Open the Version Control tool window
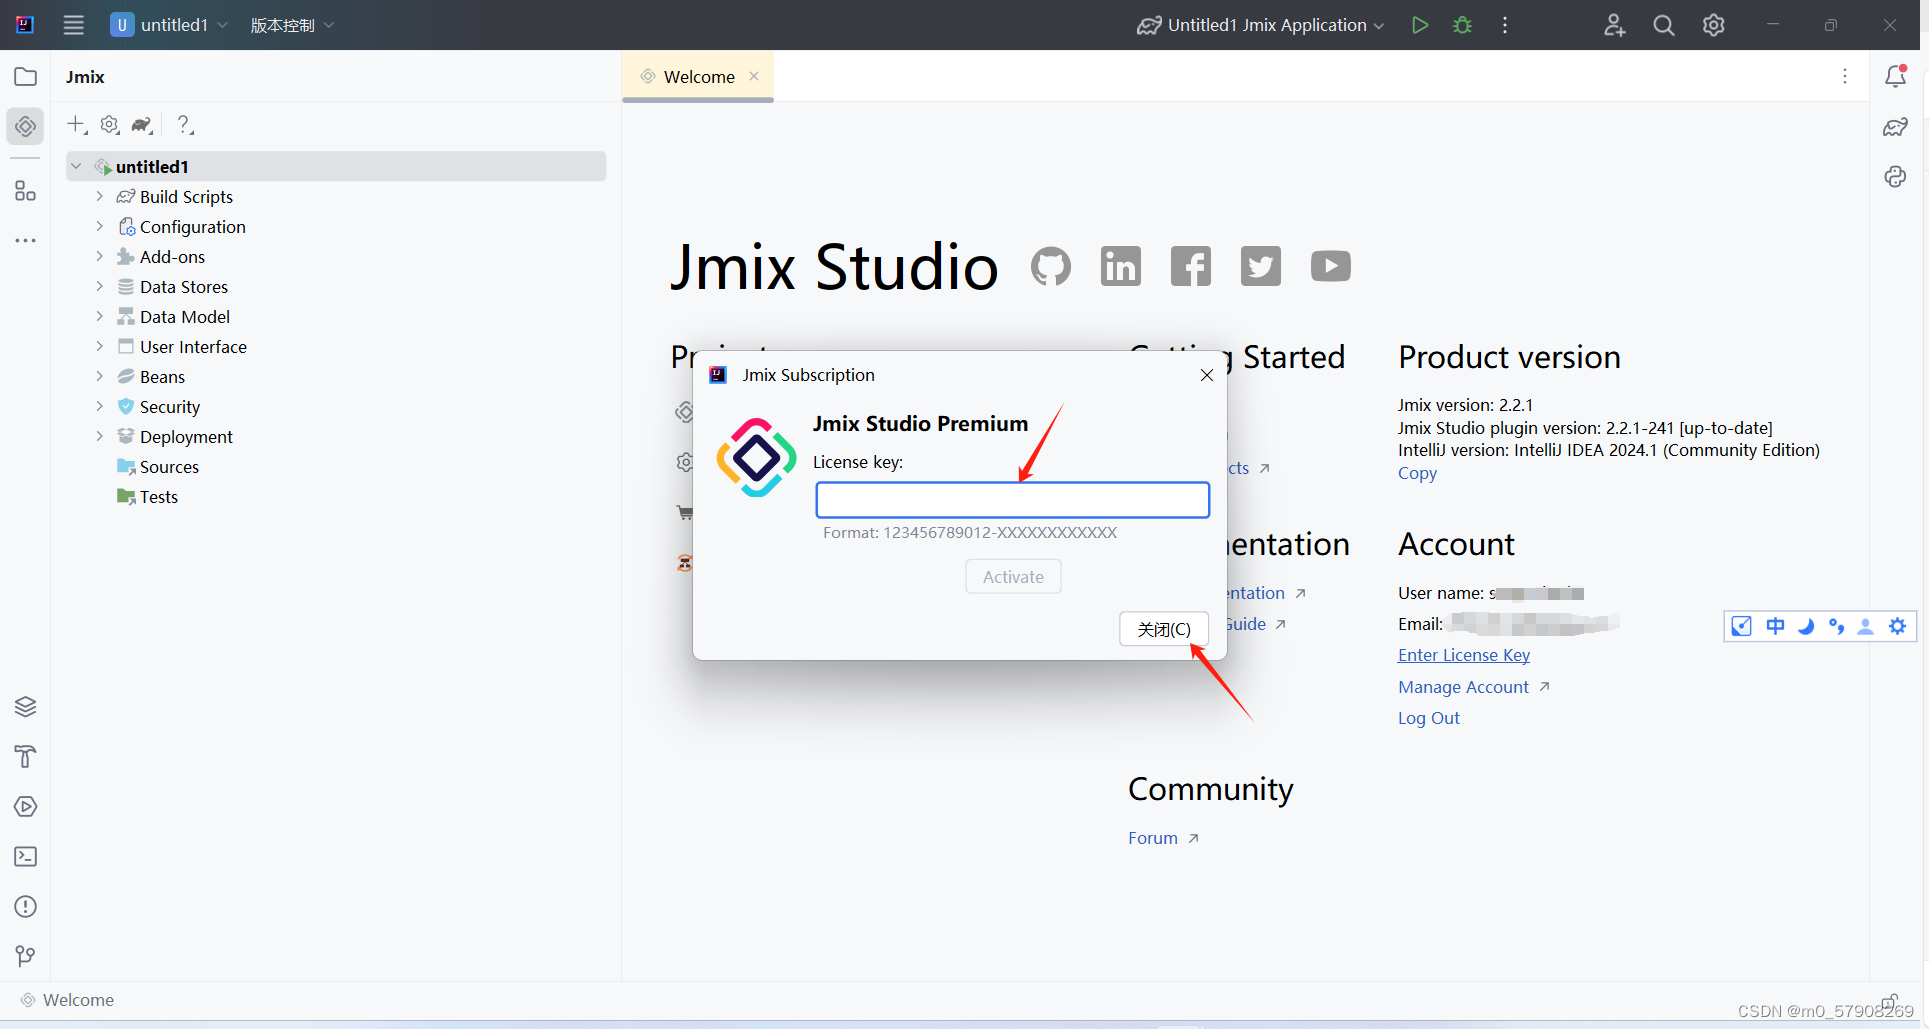The width and height of the screenshot is (1929, 1029). tap(25, 956)
